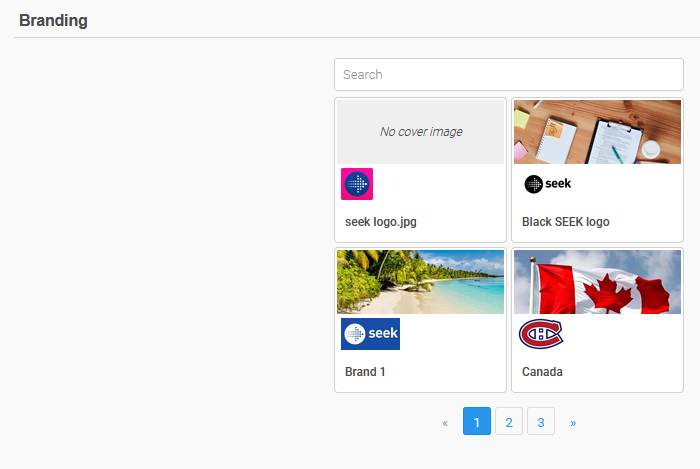Click the black seek logo icon

coord(548,184)
